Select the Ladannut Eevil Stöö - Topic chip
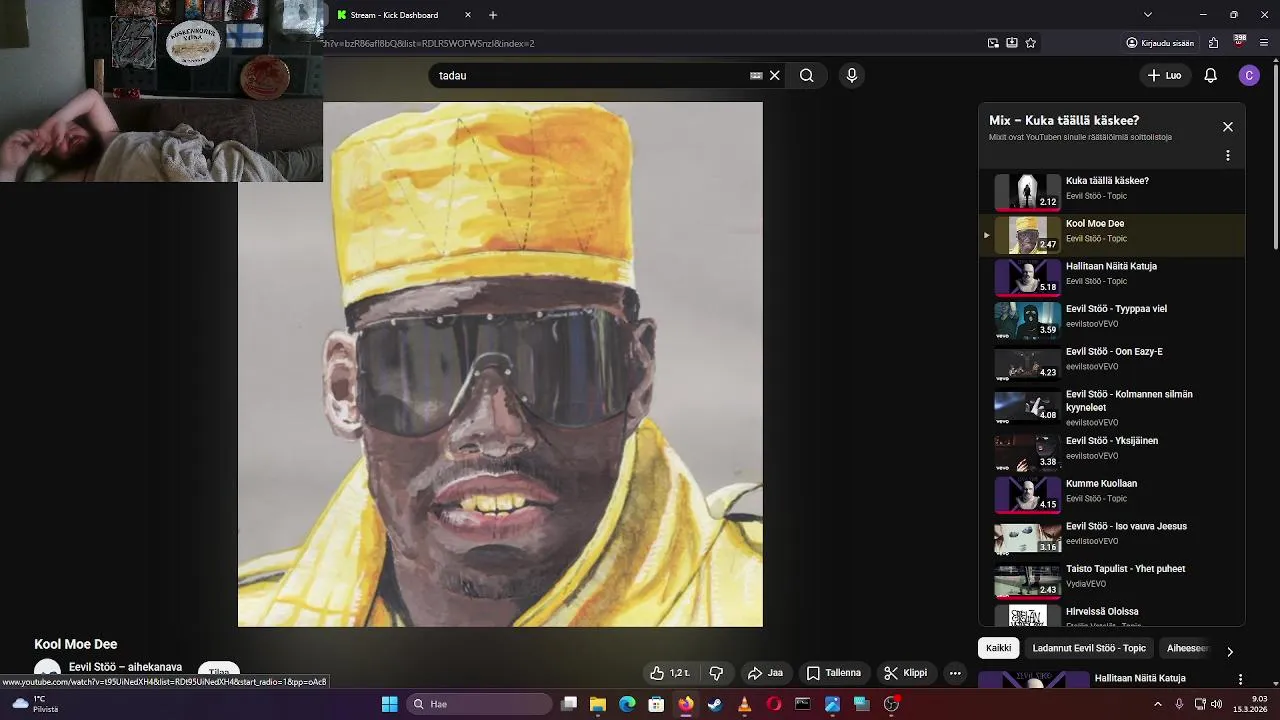The width and height of the screenshot is (1280, 720). pyautogui.click(x=1089, y=648)
